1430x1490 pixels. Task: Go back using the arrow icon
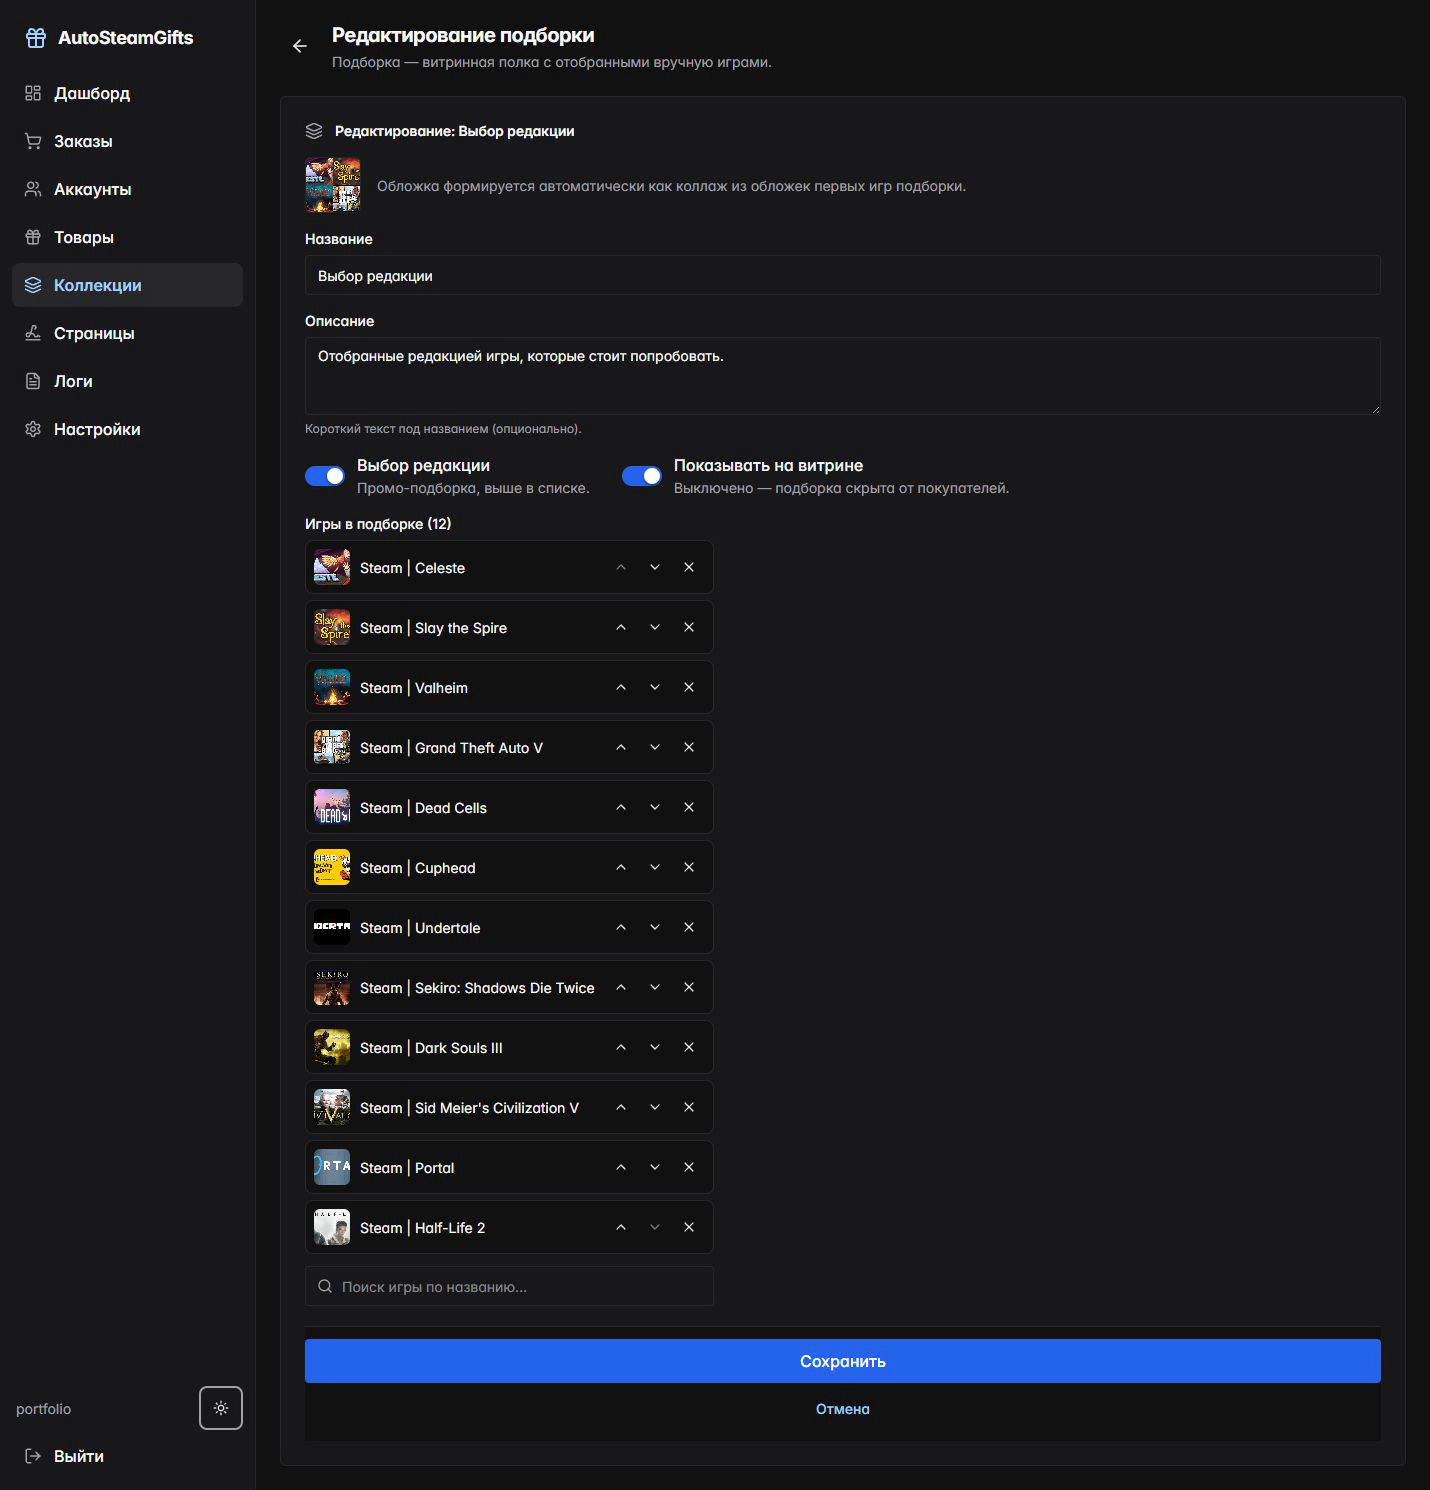300,46
